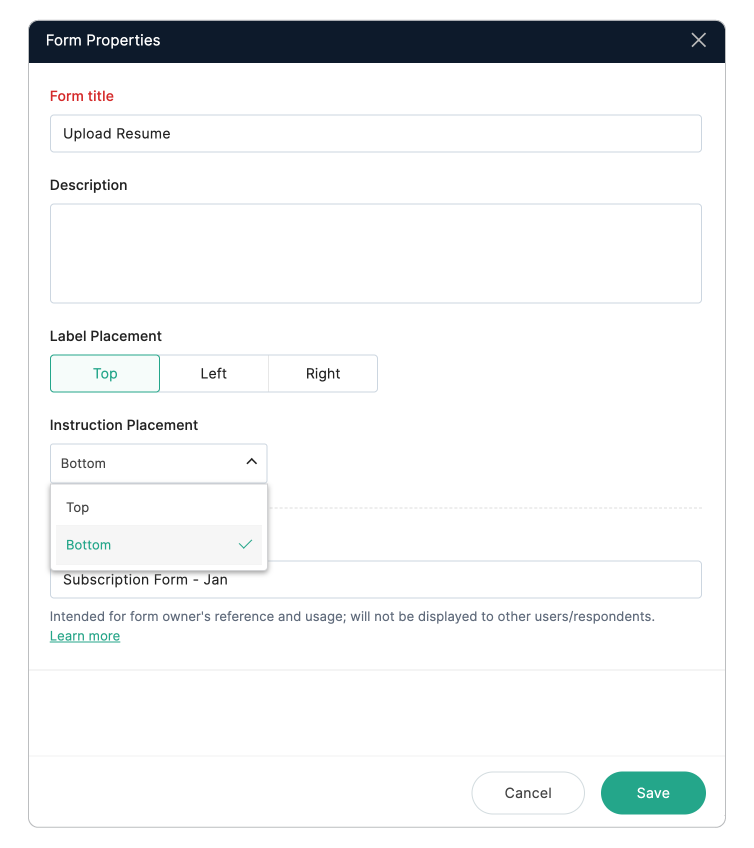Image resolution: width=754 pixels, height=848 pixels.
Task: Open the Learn more link
Action: click(x=84, y=635)
